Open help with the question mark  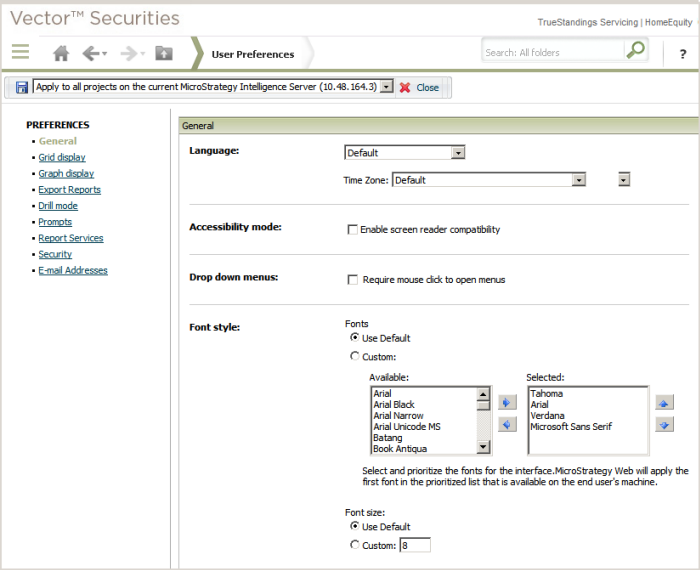pyautogui.click(x=683, y=54)
